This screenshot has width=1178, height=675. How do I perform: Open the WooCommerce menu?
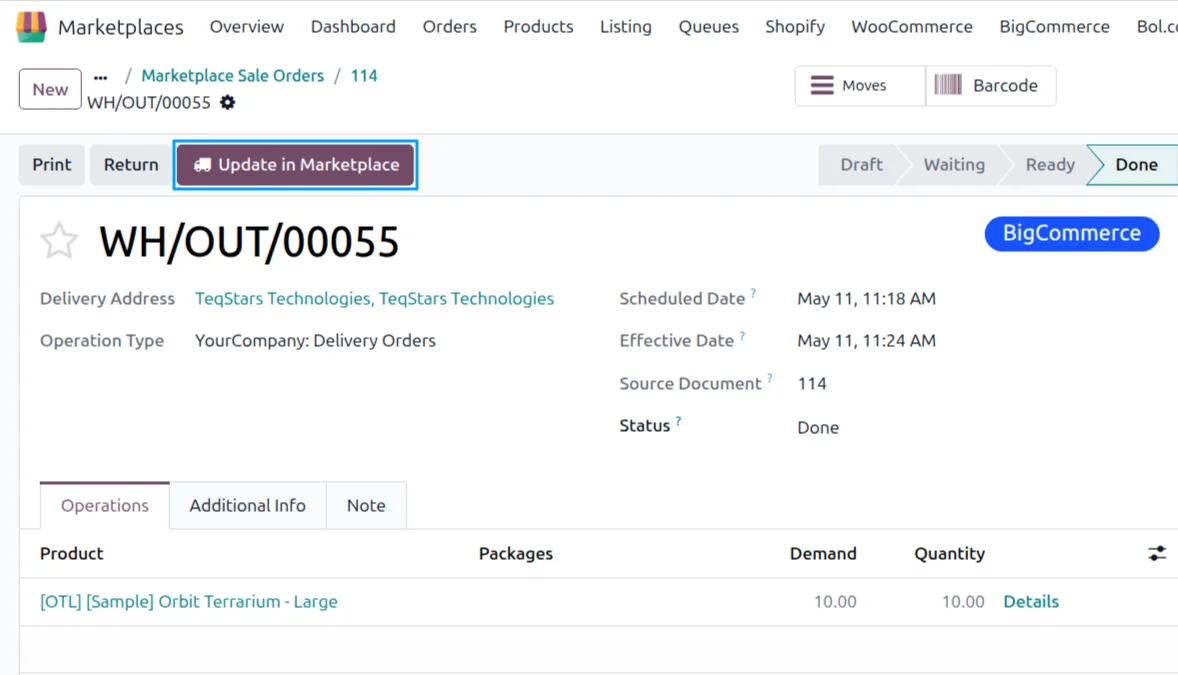pos(912,27)
